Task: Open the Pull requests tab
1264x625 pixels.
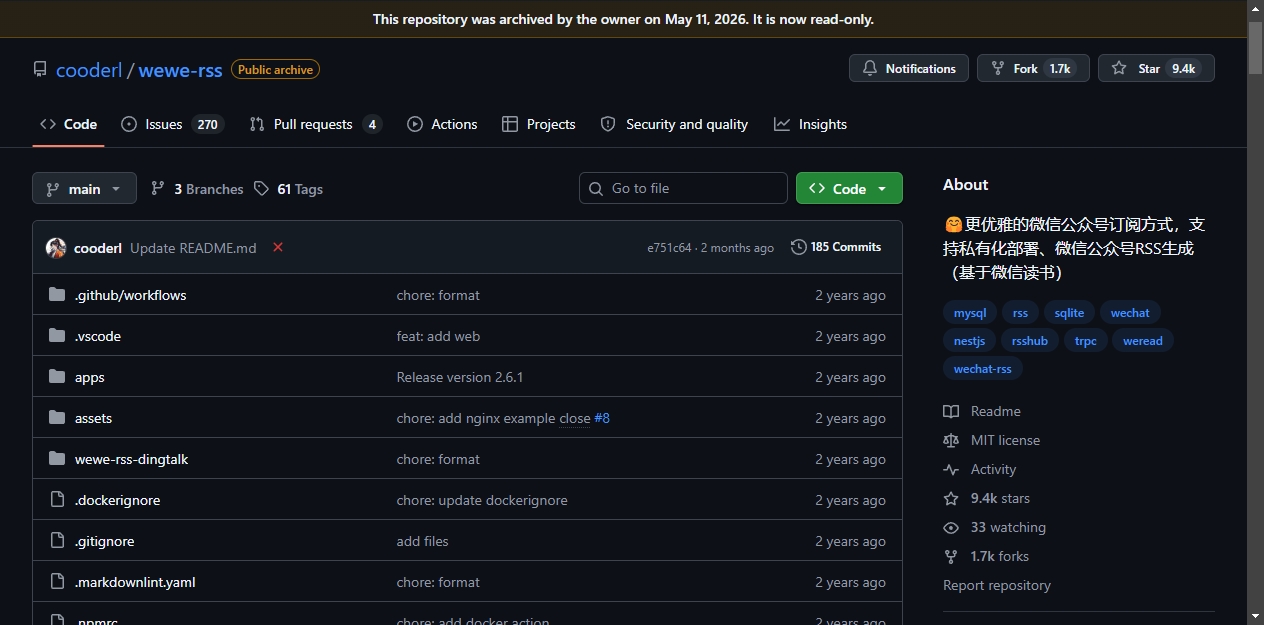Action: tap(315, 124)
